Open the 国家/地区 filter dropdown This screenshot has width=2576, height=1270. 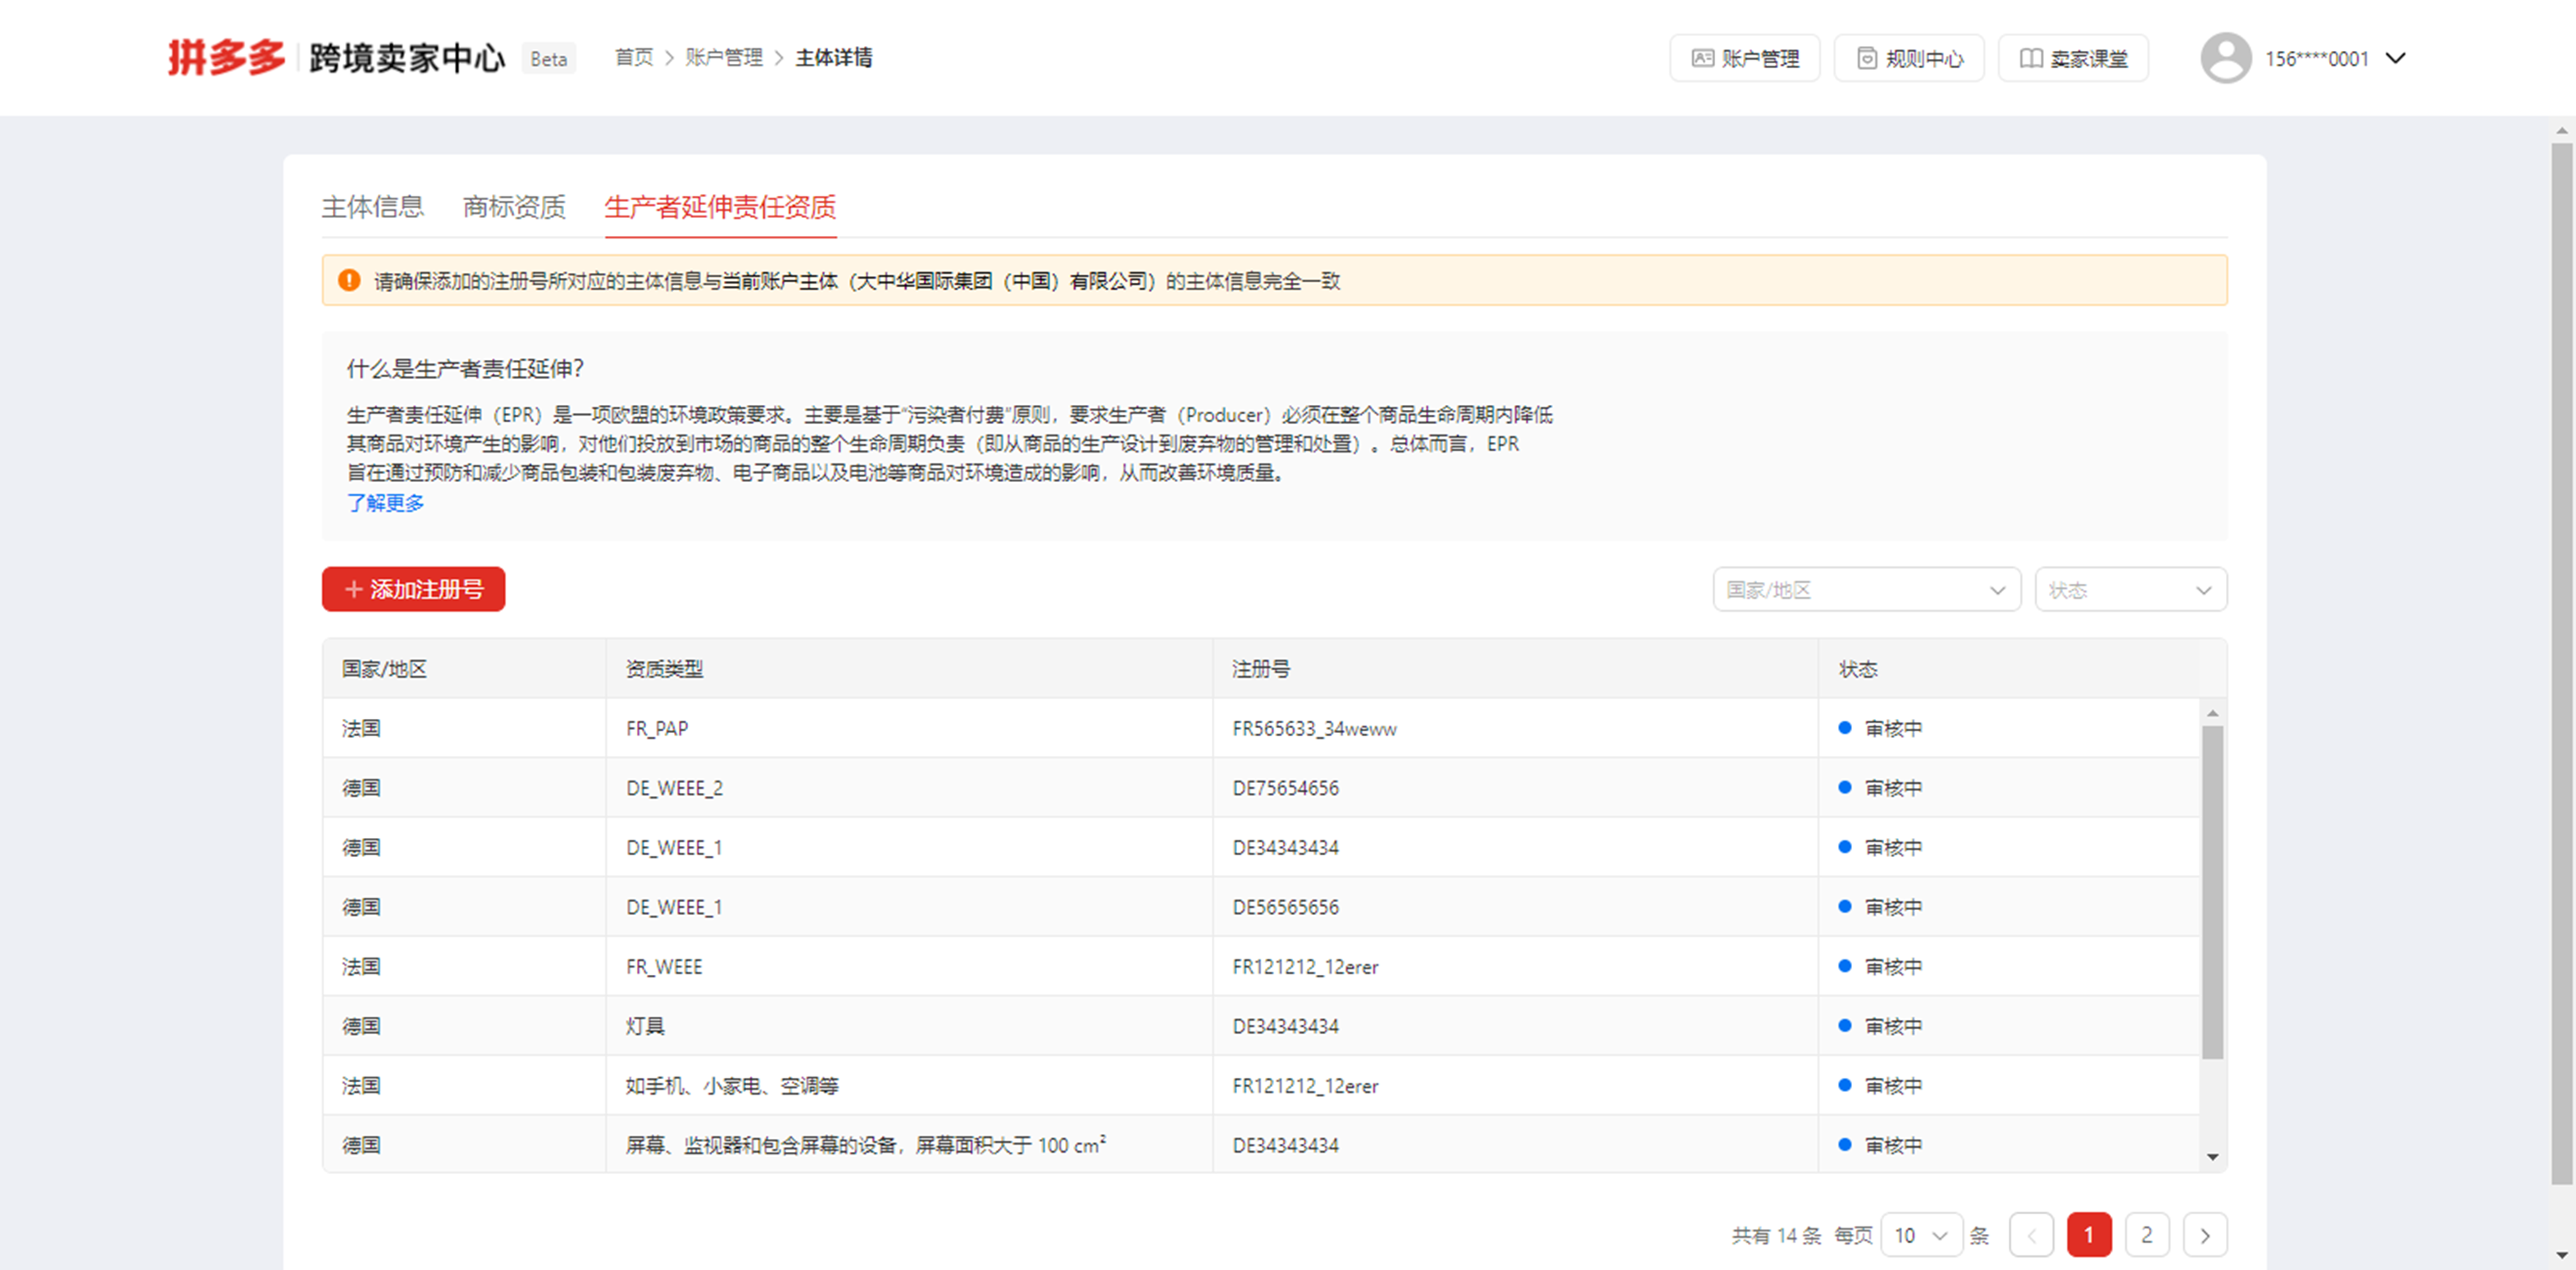pyautogui.click(x=1866, y=590)
